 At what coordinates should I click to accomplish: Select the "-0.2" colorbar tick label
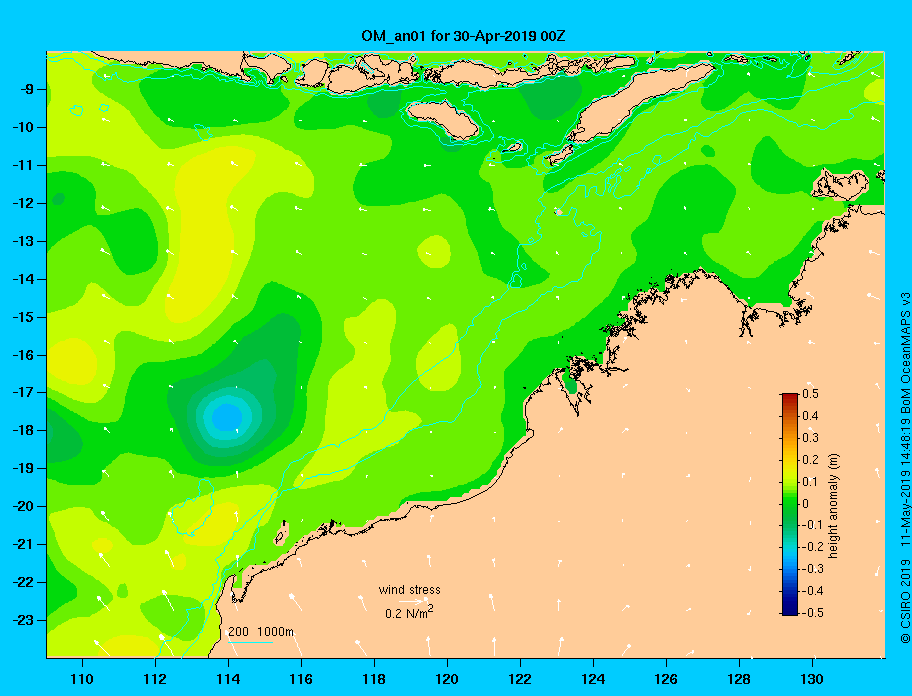[x=813, y=547]
